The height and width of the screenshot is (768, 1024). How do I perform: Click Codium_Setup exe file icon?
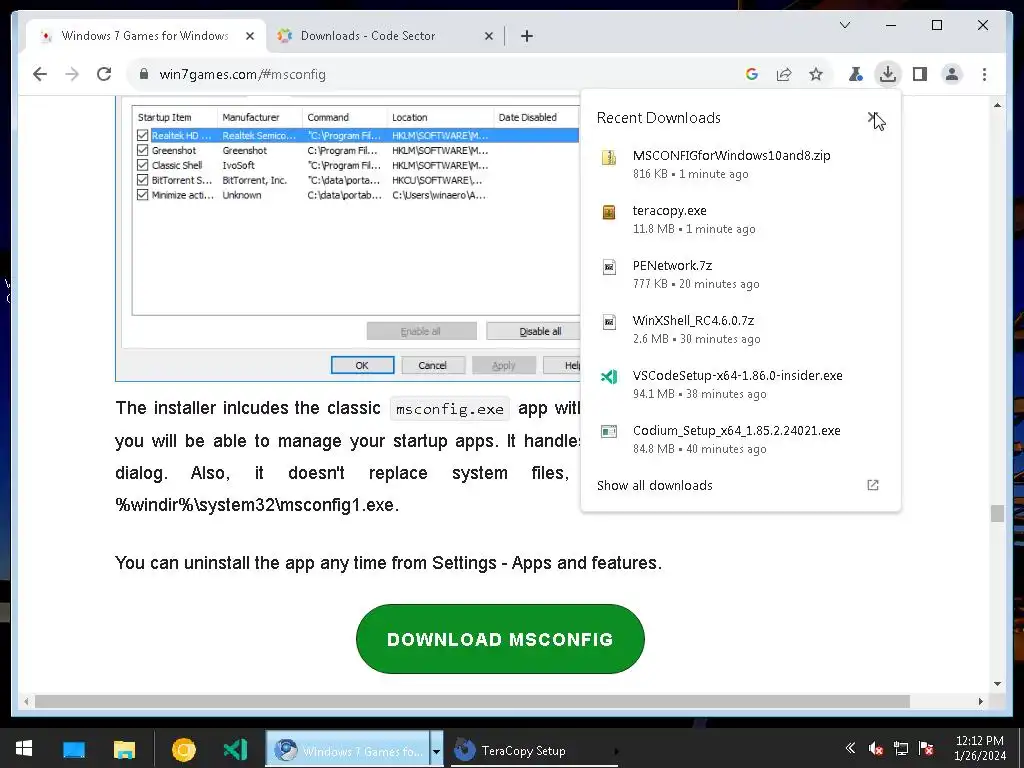pyautogui.click(x=609, y=432)
